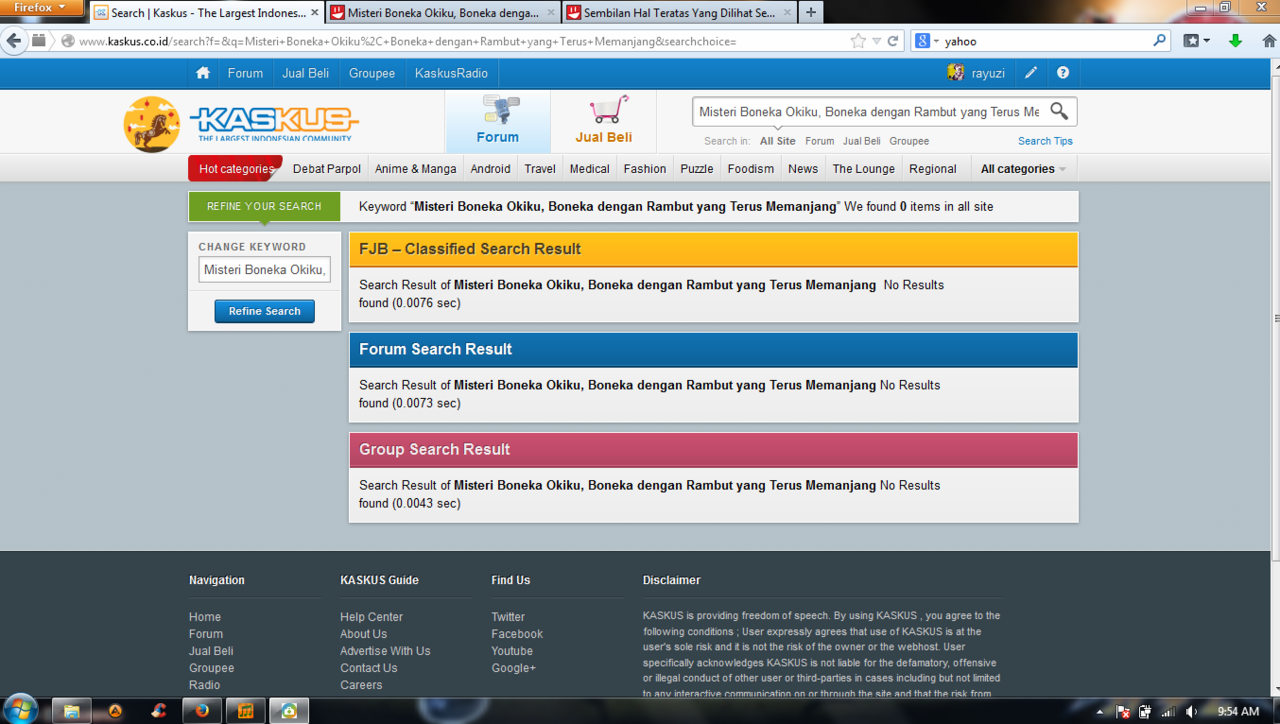Show hidden tray icons arrow
The width and height of the screenshot is (1280, 724).
[x=1100, y=712]
